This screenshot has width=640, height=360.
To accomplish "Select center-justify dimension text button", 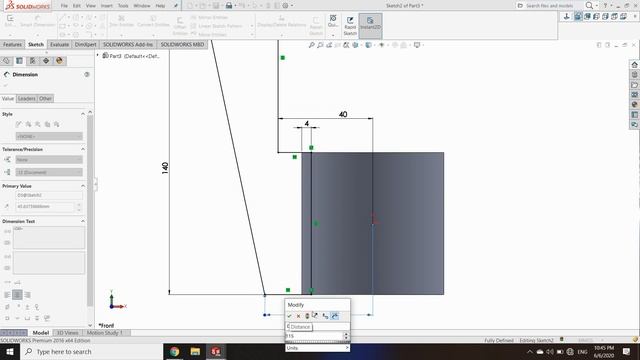I will point(17,295).
